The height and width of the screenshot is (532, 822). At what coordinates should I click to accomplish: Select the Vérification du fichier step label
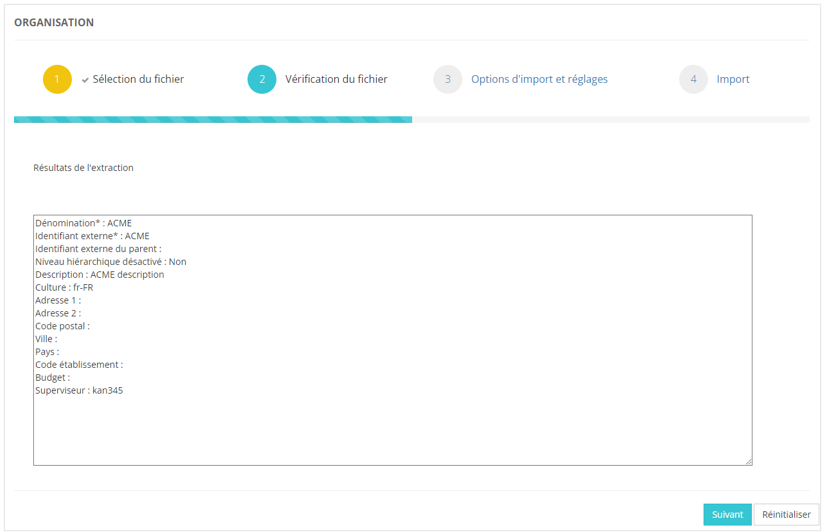coord(336,79)
